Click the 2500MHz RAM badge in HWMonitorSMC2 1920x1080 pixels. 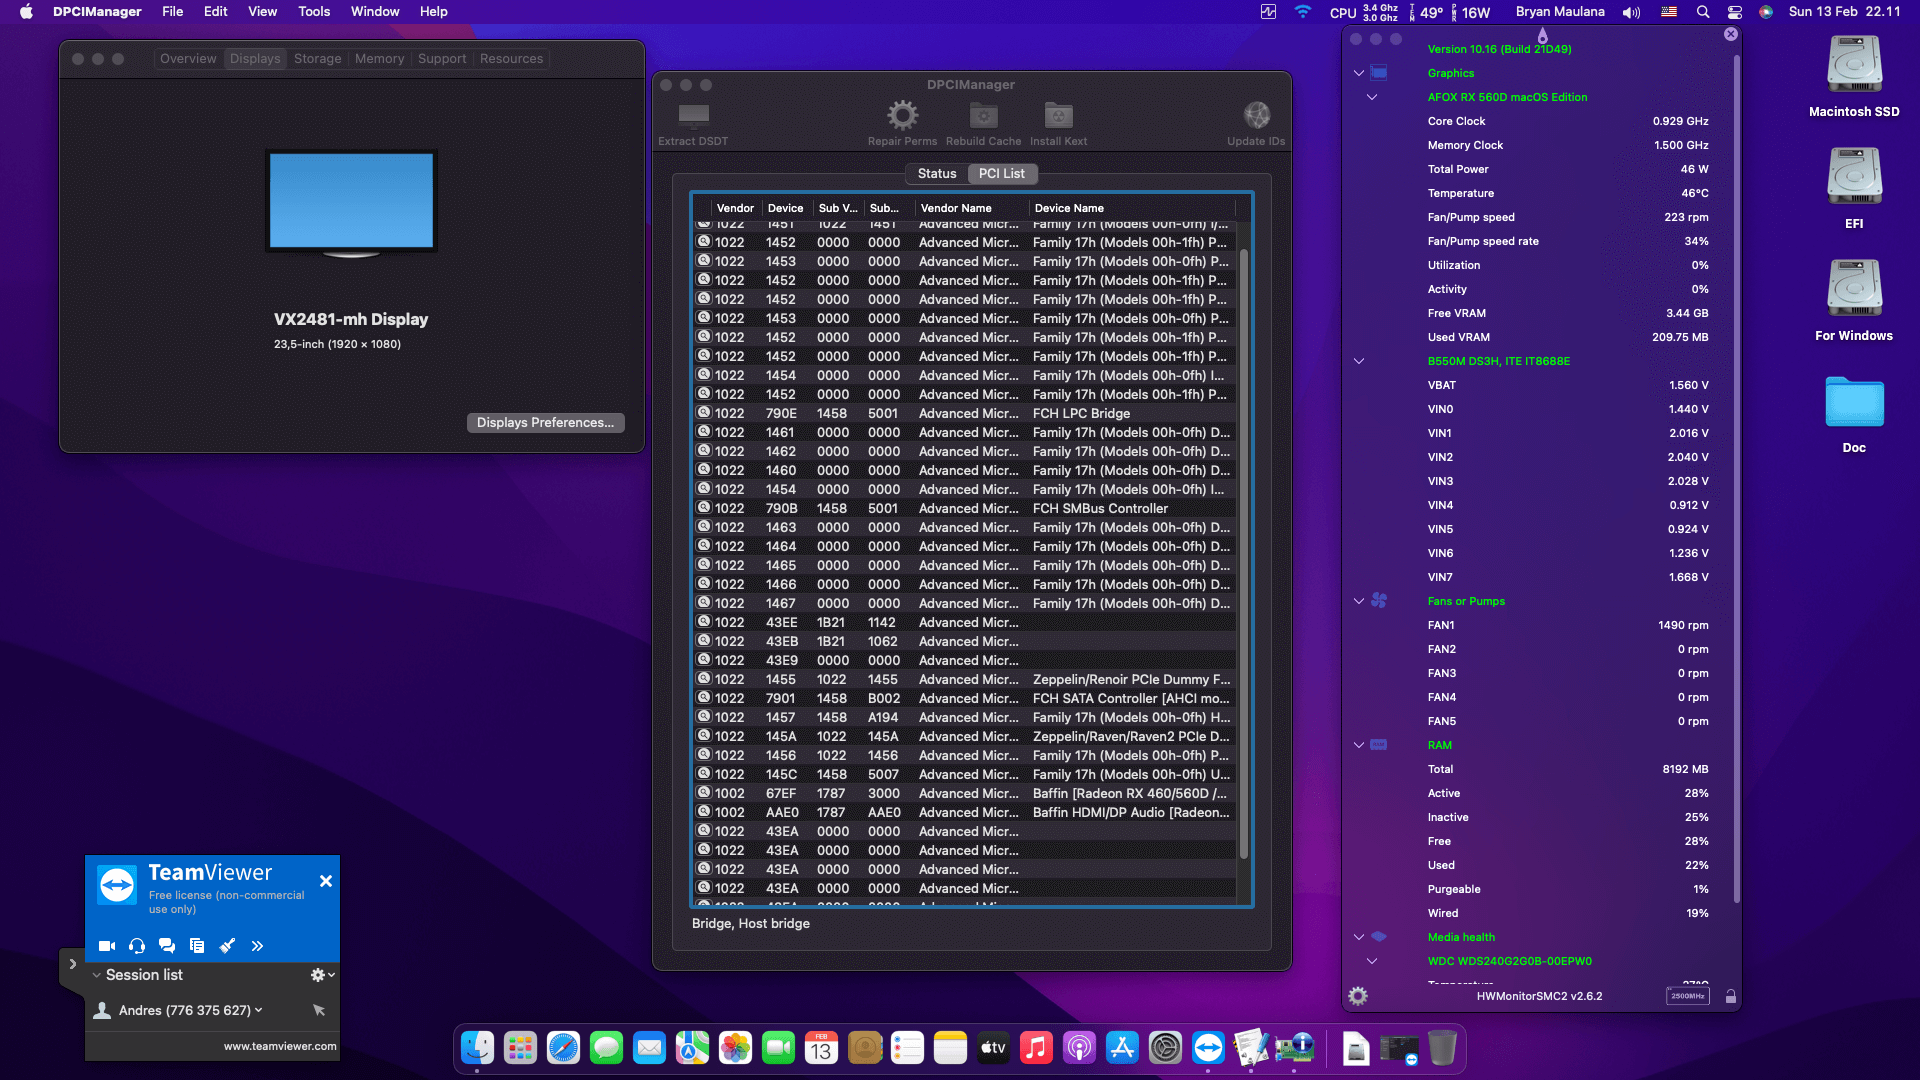point(1688,996)
